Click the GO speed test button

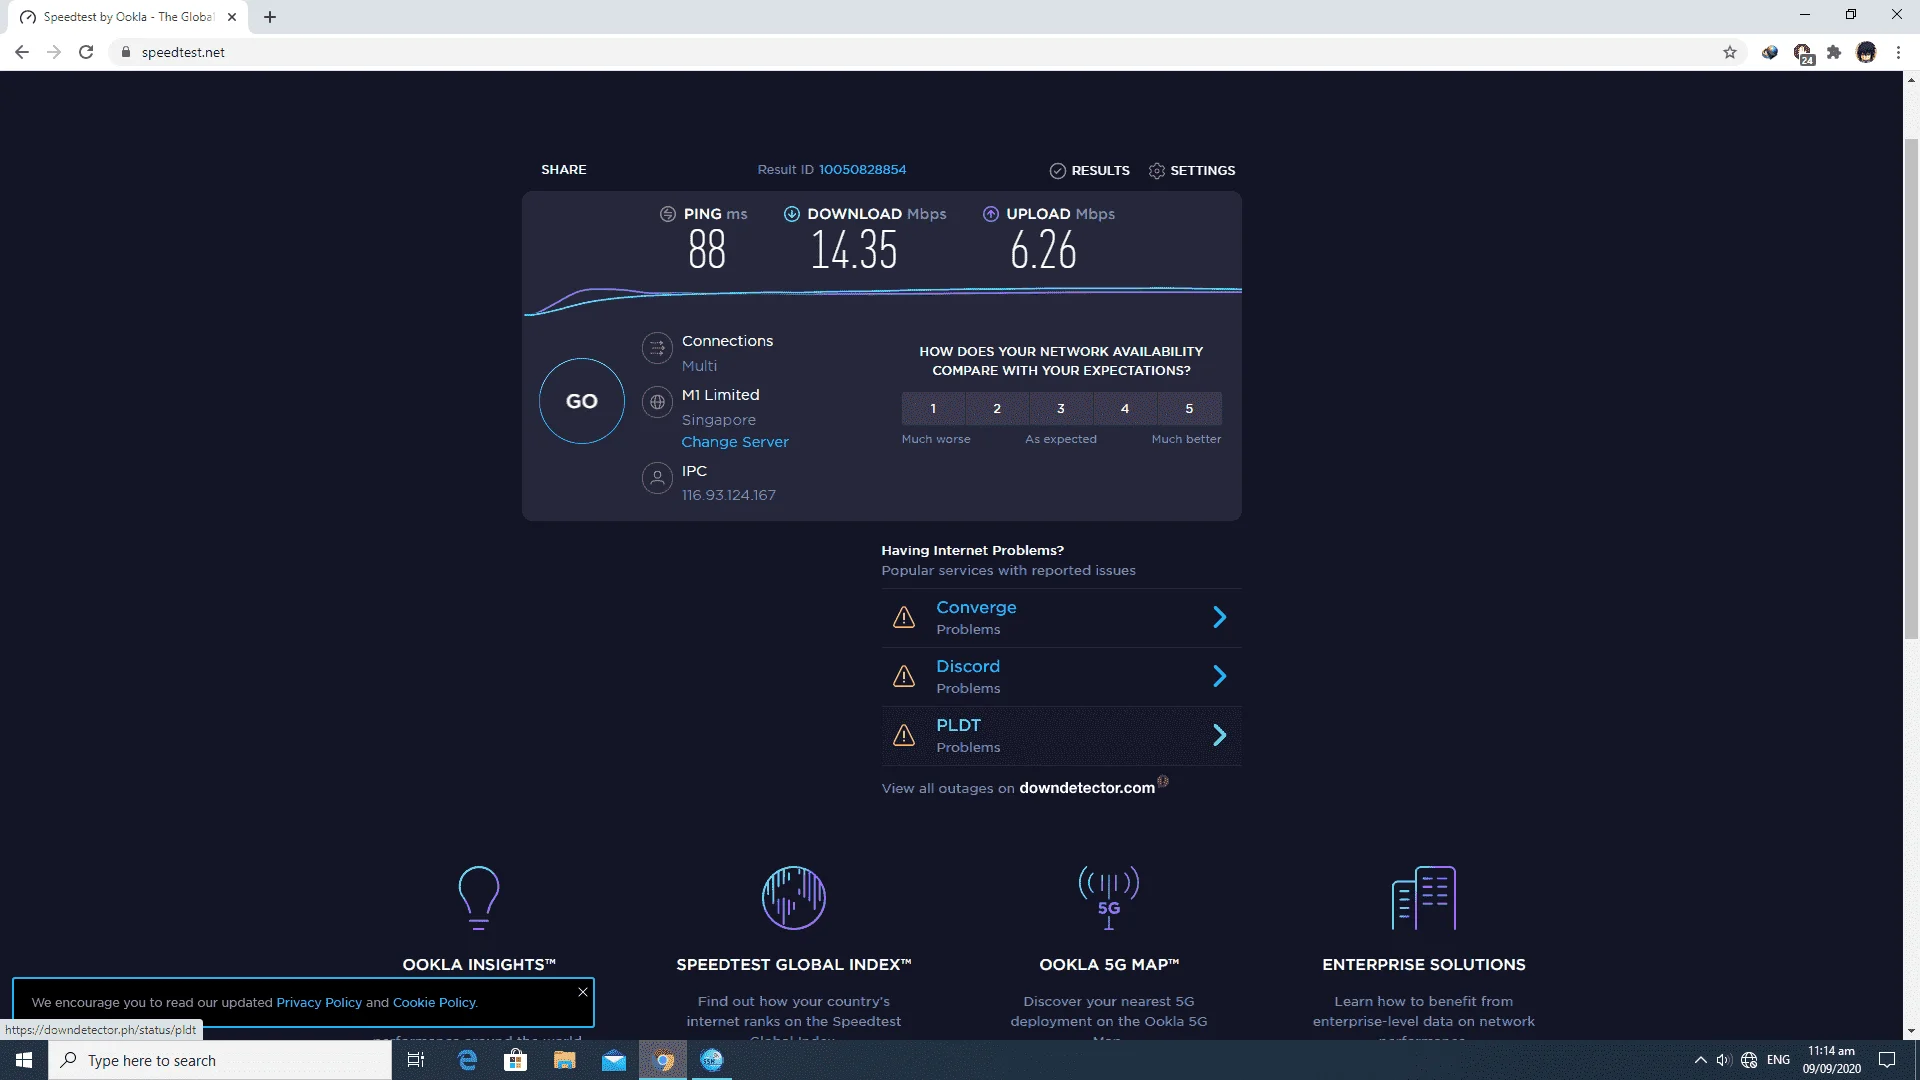[x=581, y=401]
